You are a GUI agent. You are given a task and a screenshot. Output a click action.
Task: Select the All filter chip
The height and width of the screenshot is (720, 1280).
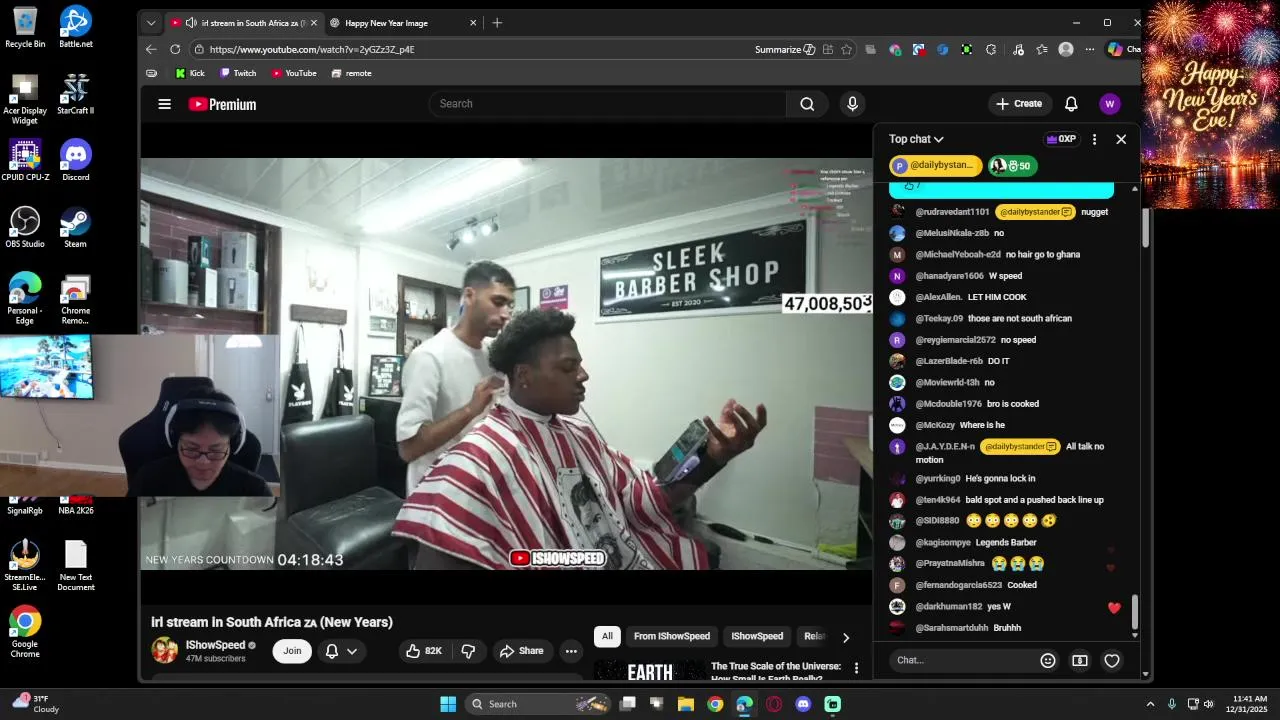(607, 637)
